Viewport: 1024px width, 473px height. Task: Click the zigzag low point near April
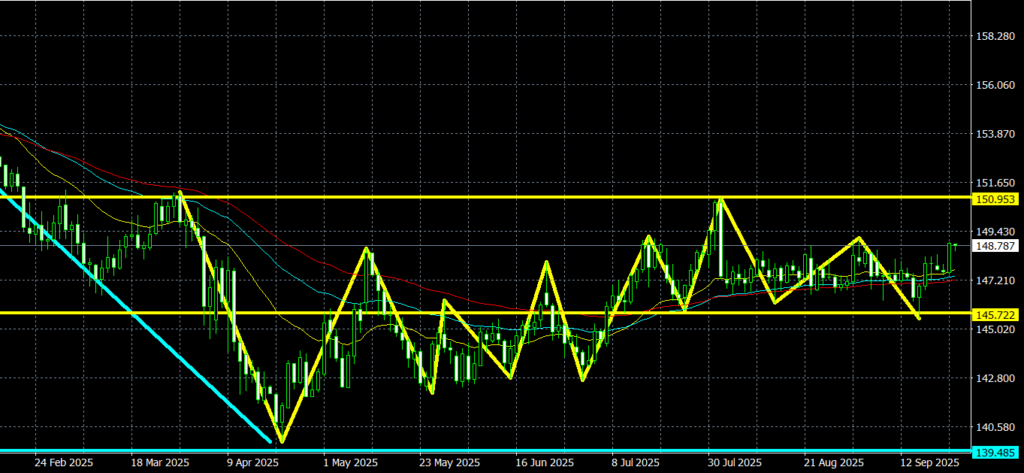pyautogui.click(x=281, y=441)
